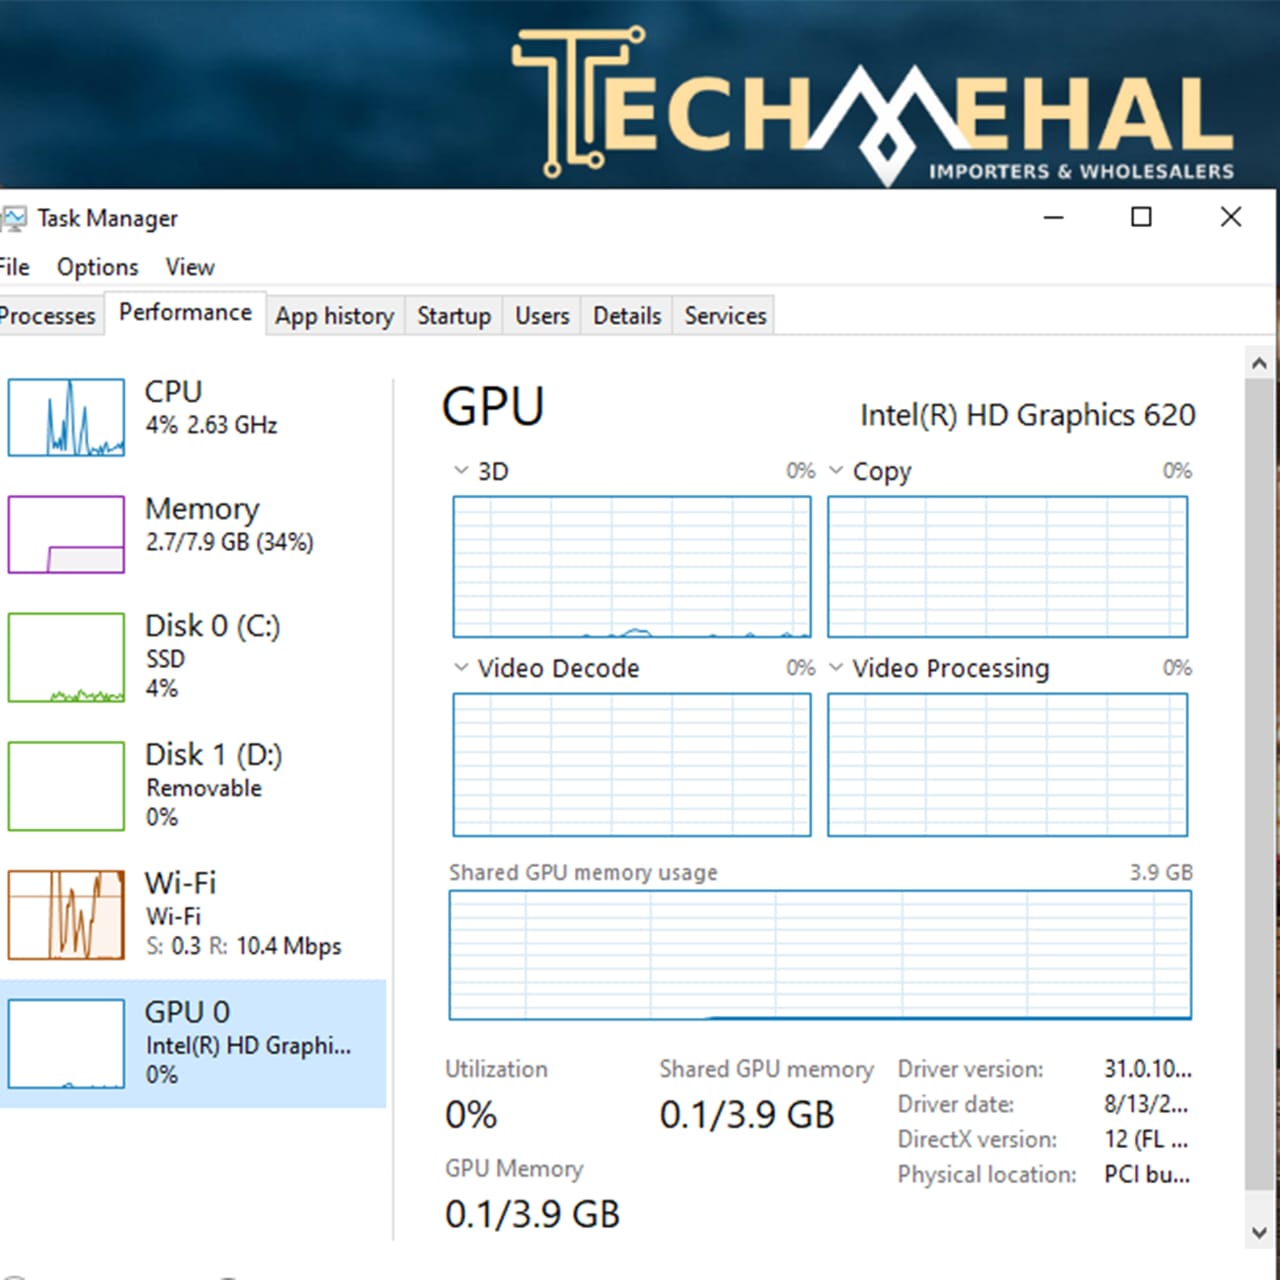Minimize the Task Manager window

tap(1053, 217)
